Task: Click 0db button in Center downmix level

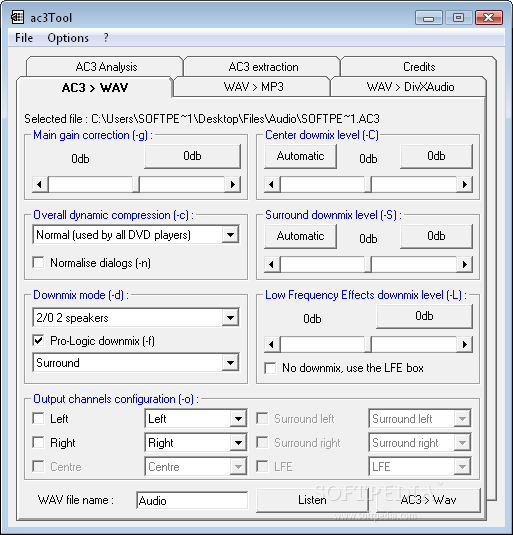Action: [436, 156]
